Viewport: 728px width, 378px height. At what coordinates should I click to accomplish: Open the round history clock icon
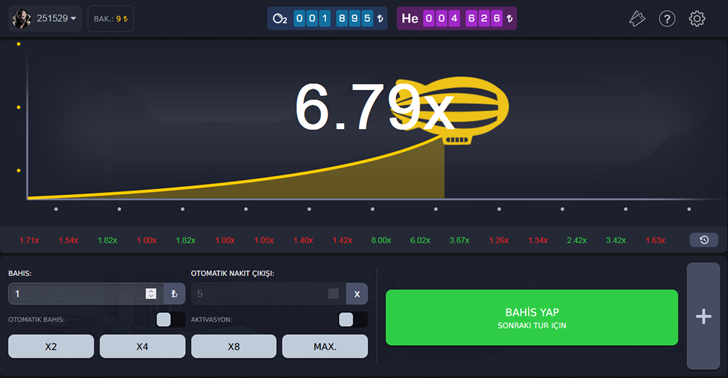[x=704, y=240]
